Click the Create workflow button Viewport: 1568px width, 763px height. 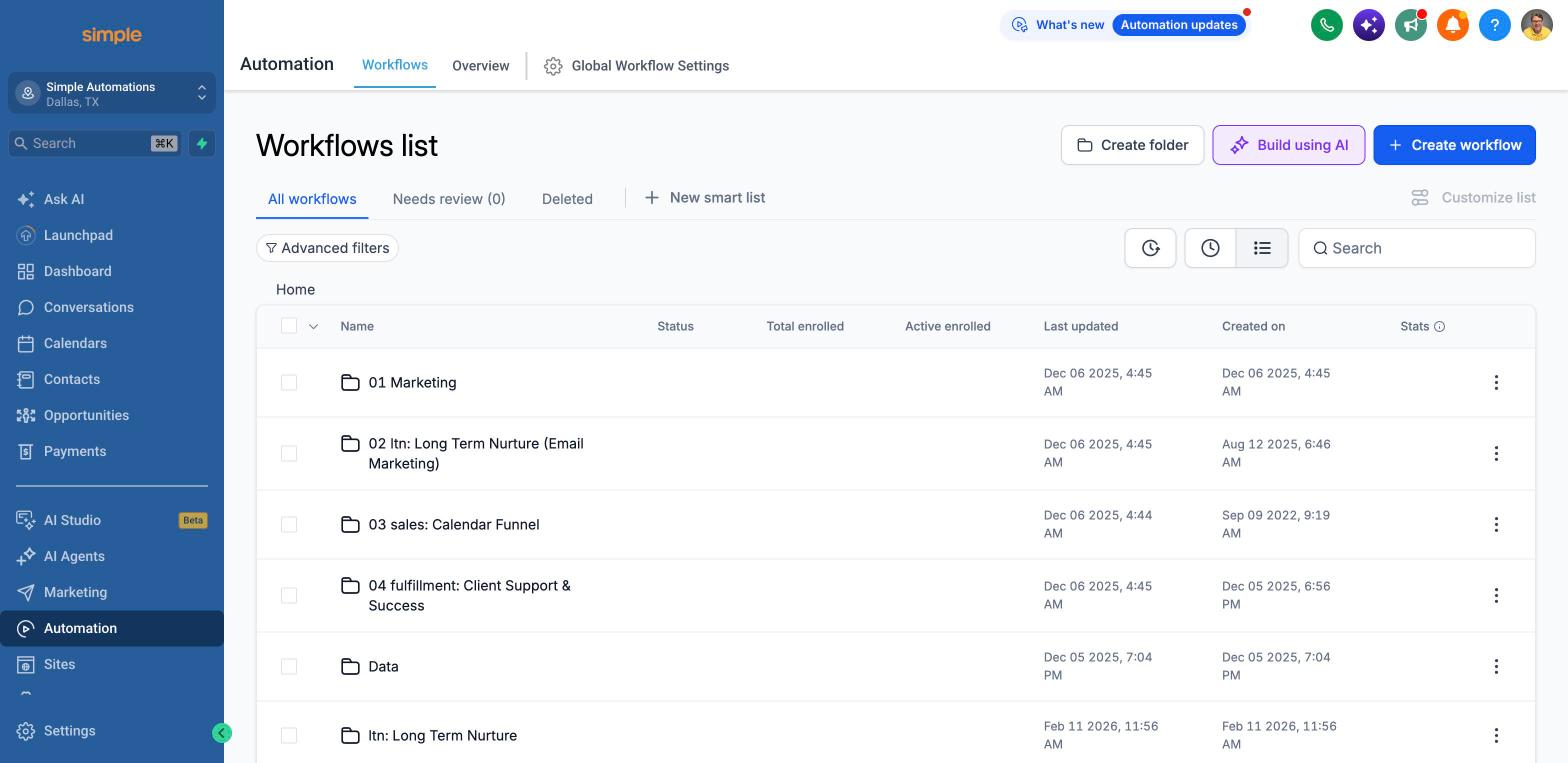[1455, 145]
